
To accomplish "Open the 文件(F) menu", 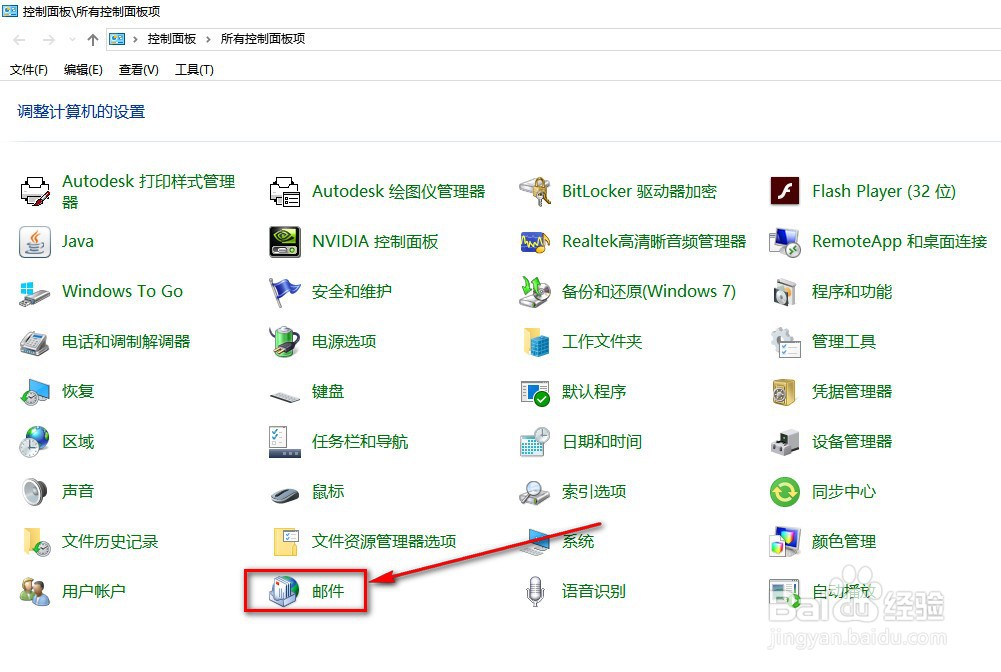I will pyautogui.click(x=29, y=70).
